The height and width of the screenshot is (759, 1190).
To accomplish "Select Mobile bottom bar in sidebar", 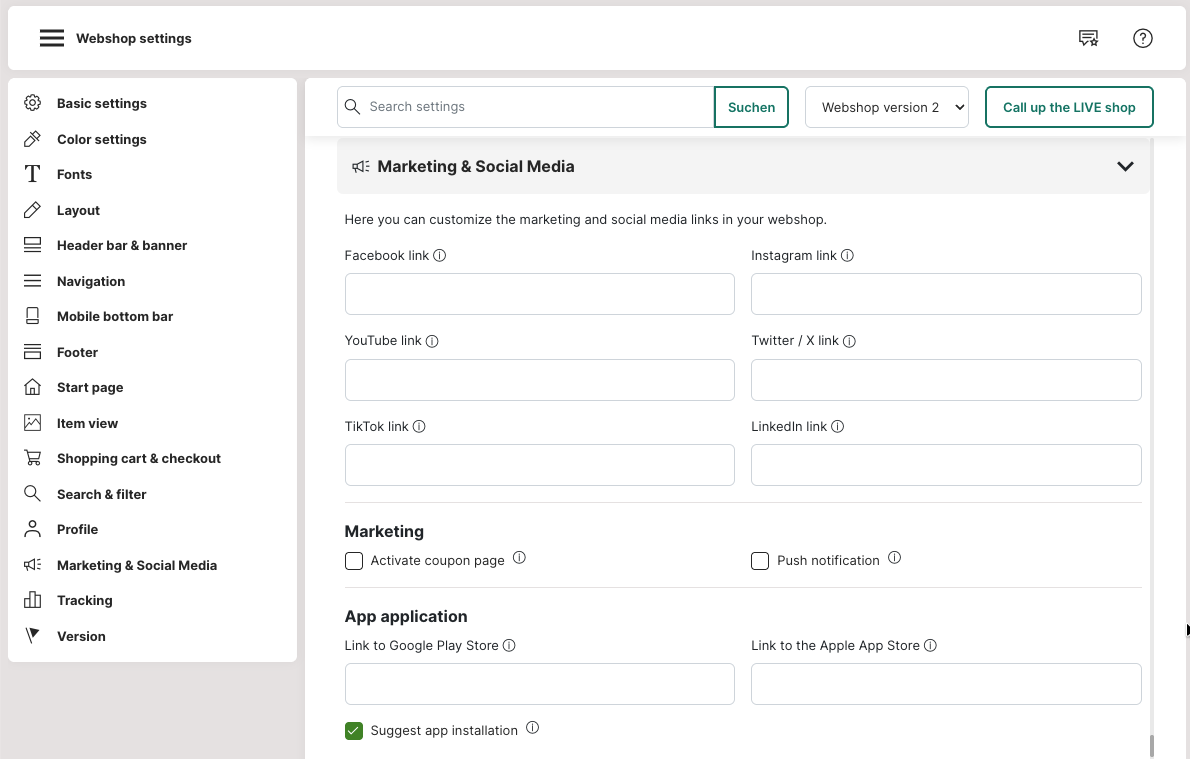I will point(115,316).
